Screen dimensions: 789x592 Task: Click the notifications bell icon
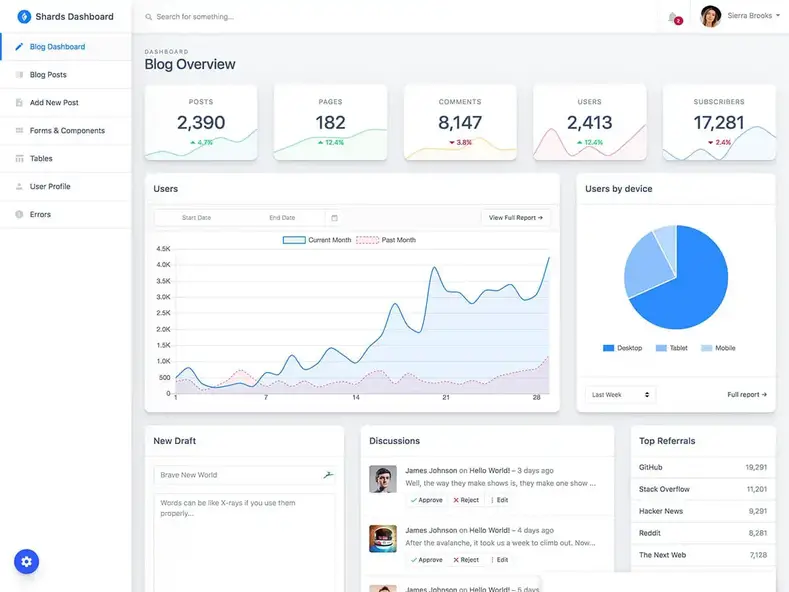672,16
